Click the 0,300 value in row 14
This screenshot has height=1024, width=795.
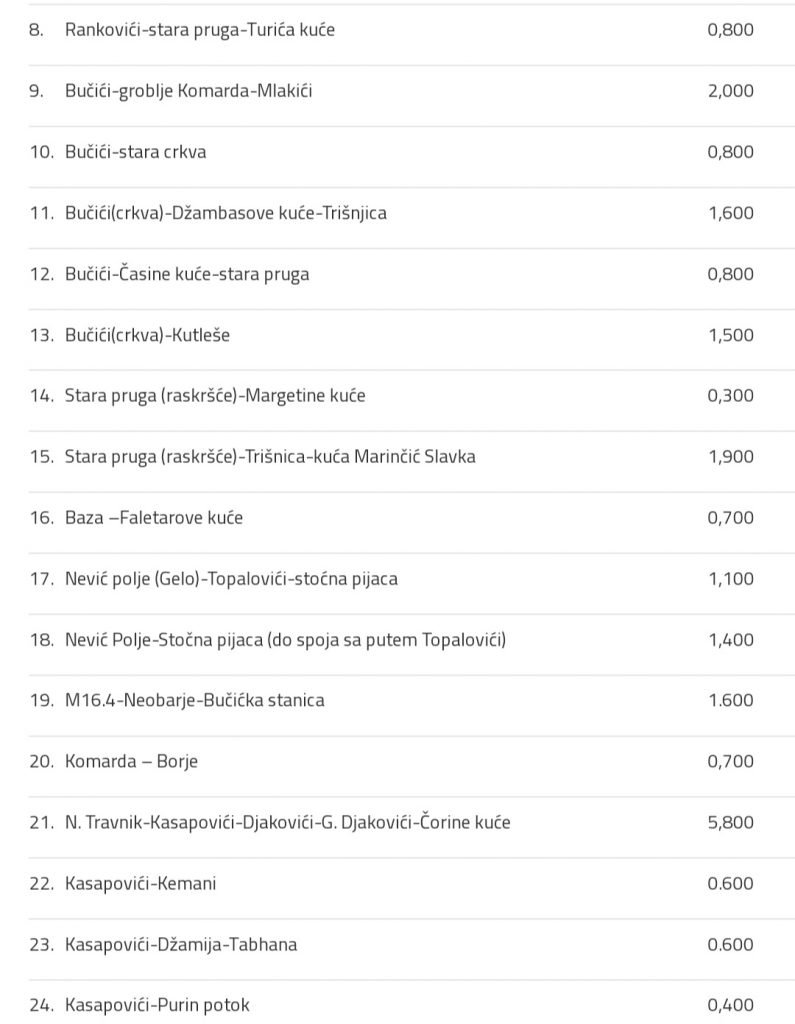click(730, 396)
